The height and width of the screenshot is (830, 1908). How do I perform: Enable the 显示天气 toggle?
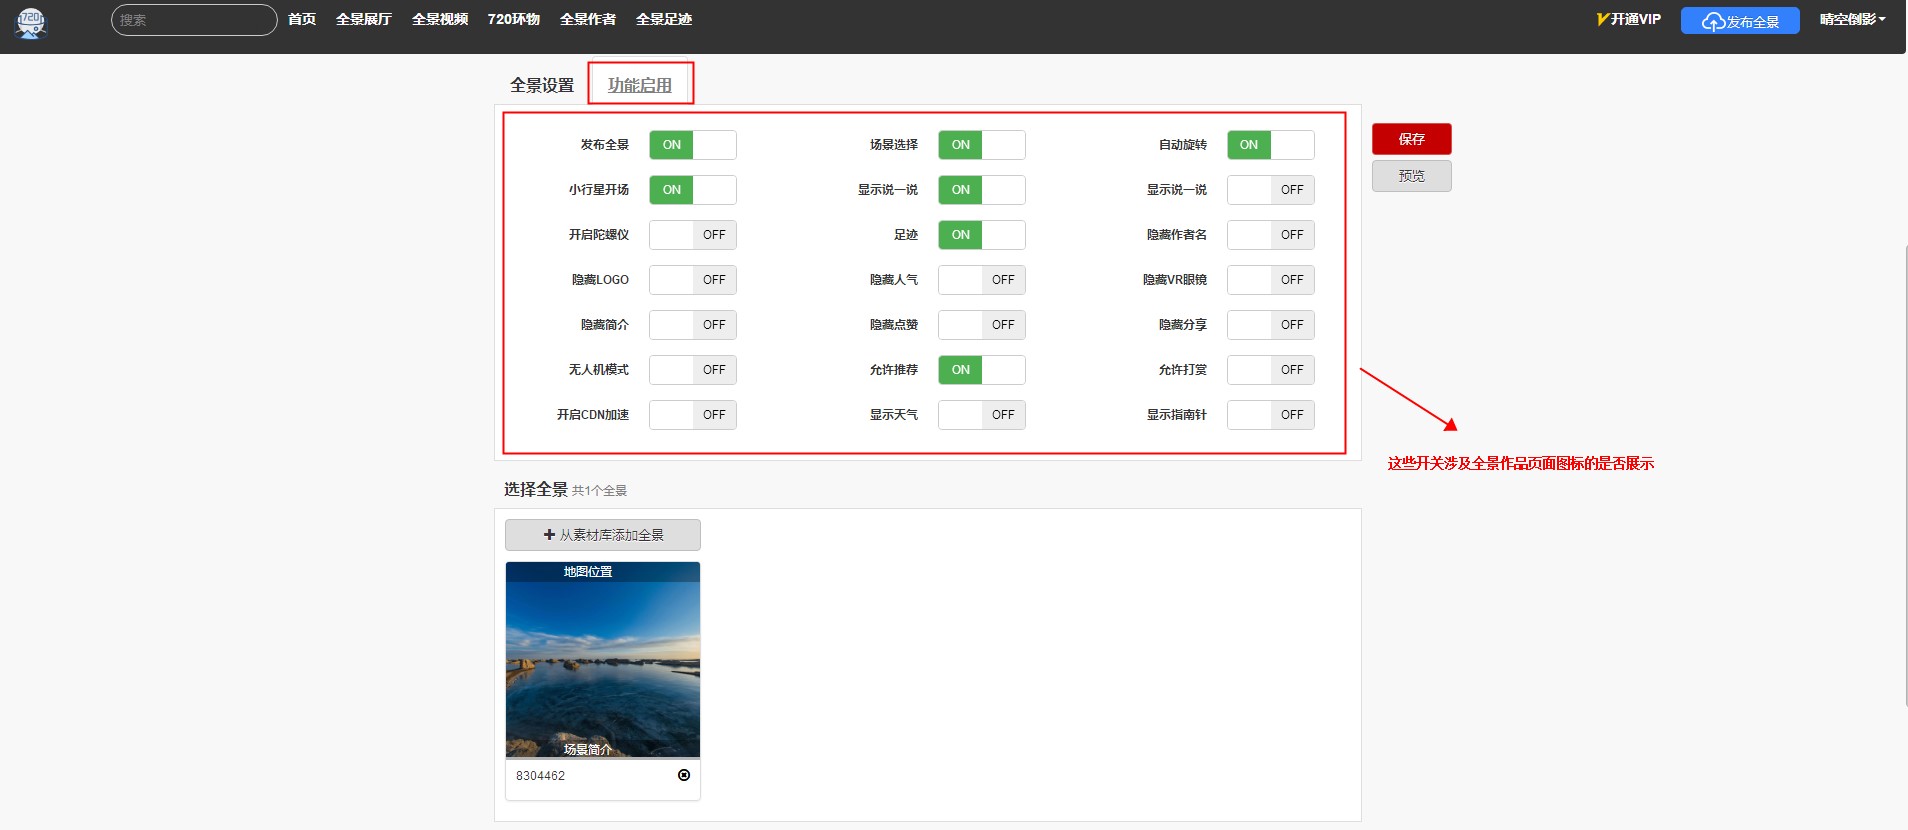(x=982, y=415)
